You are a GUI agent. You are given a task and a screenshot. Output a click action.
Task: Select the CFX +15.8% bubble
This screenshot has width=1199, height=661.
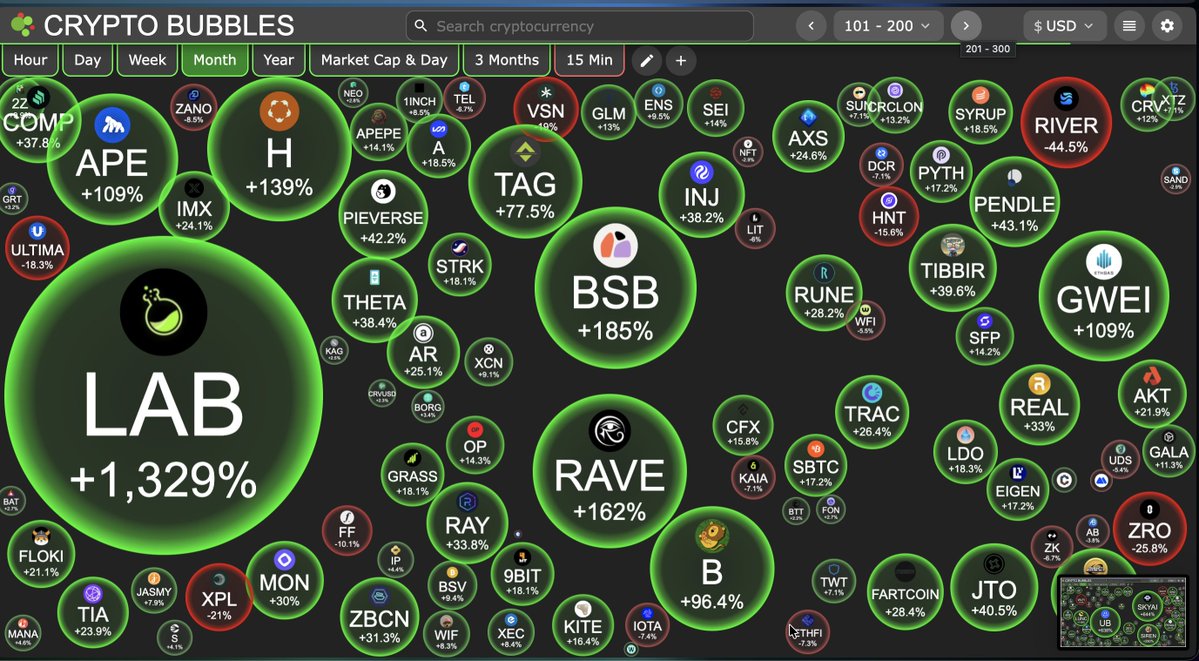click(742, 425)
